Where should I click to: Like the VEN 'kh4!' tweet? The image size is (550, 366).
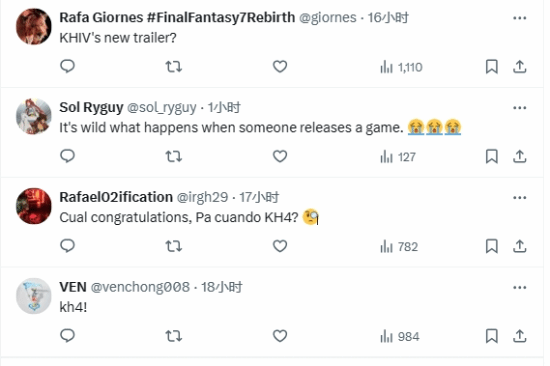pos(280,336)
